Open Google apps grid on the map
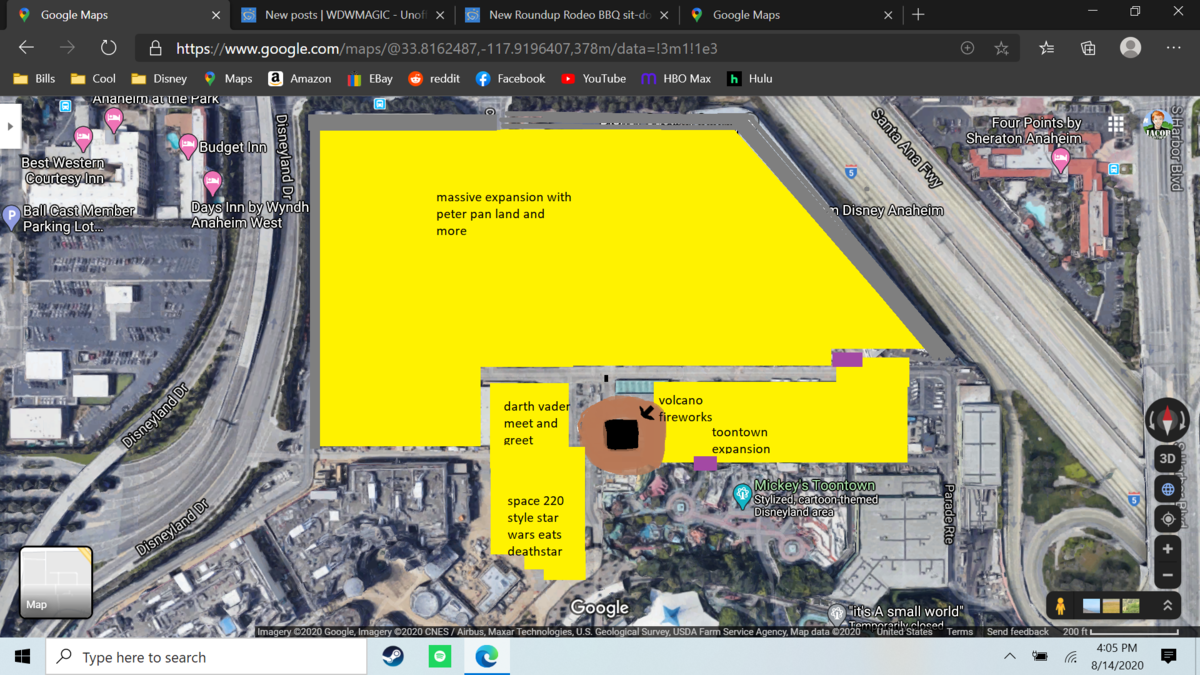The width and height of the screenshot is (1200, 675). 1115,124
